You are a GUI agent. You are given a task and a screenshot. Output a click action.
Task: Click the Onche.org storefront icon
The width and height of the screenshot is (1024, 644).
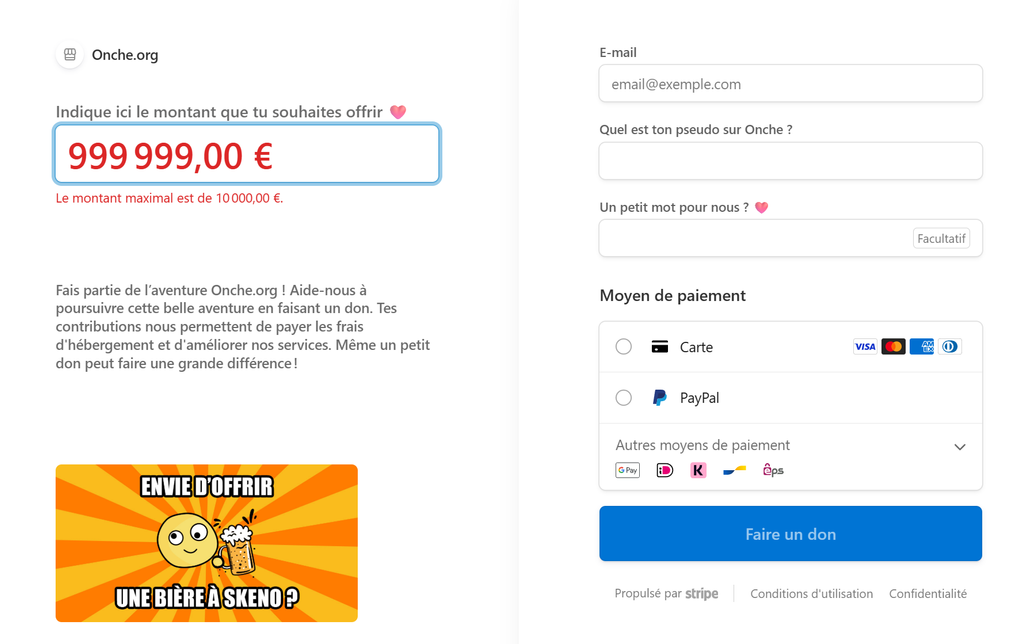click(x=70, y=55)
